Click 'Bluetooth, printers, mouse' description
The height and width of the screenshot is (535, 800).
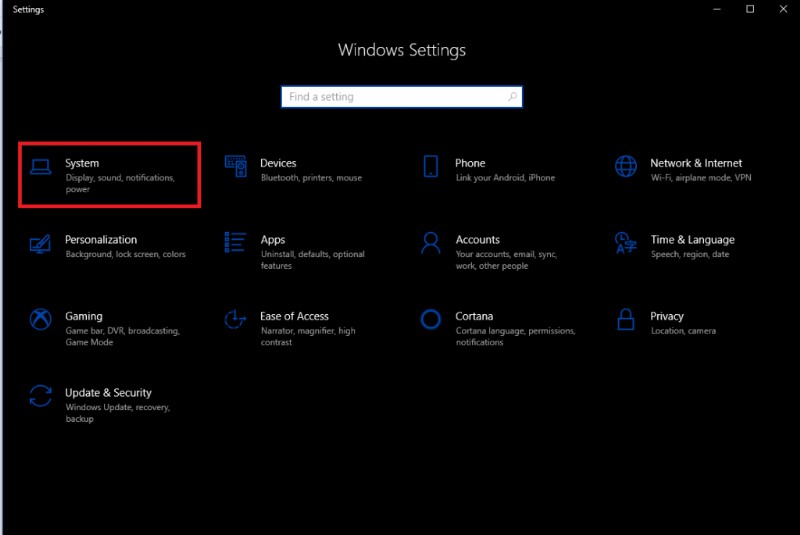(x=311, y=177)
